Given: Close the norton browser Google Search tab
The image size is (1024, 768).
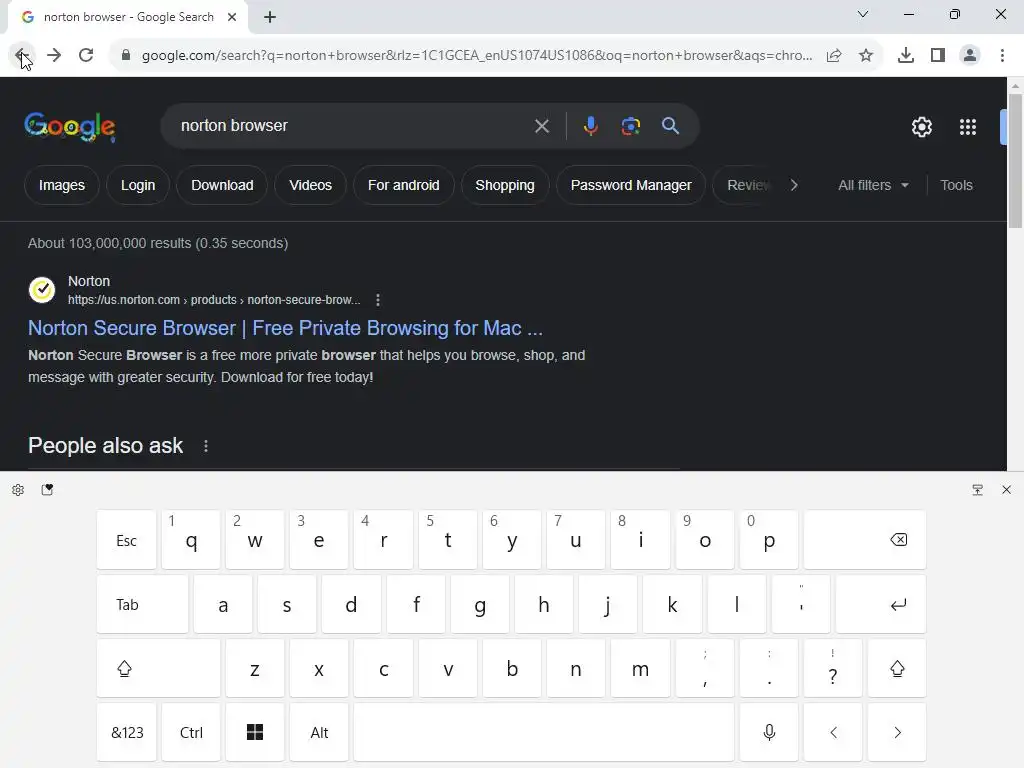Looking at the screenshot, I should point(232,17).
